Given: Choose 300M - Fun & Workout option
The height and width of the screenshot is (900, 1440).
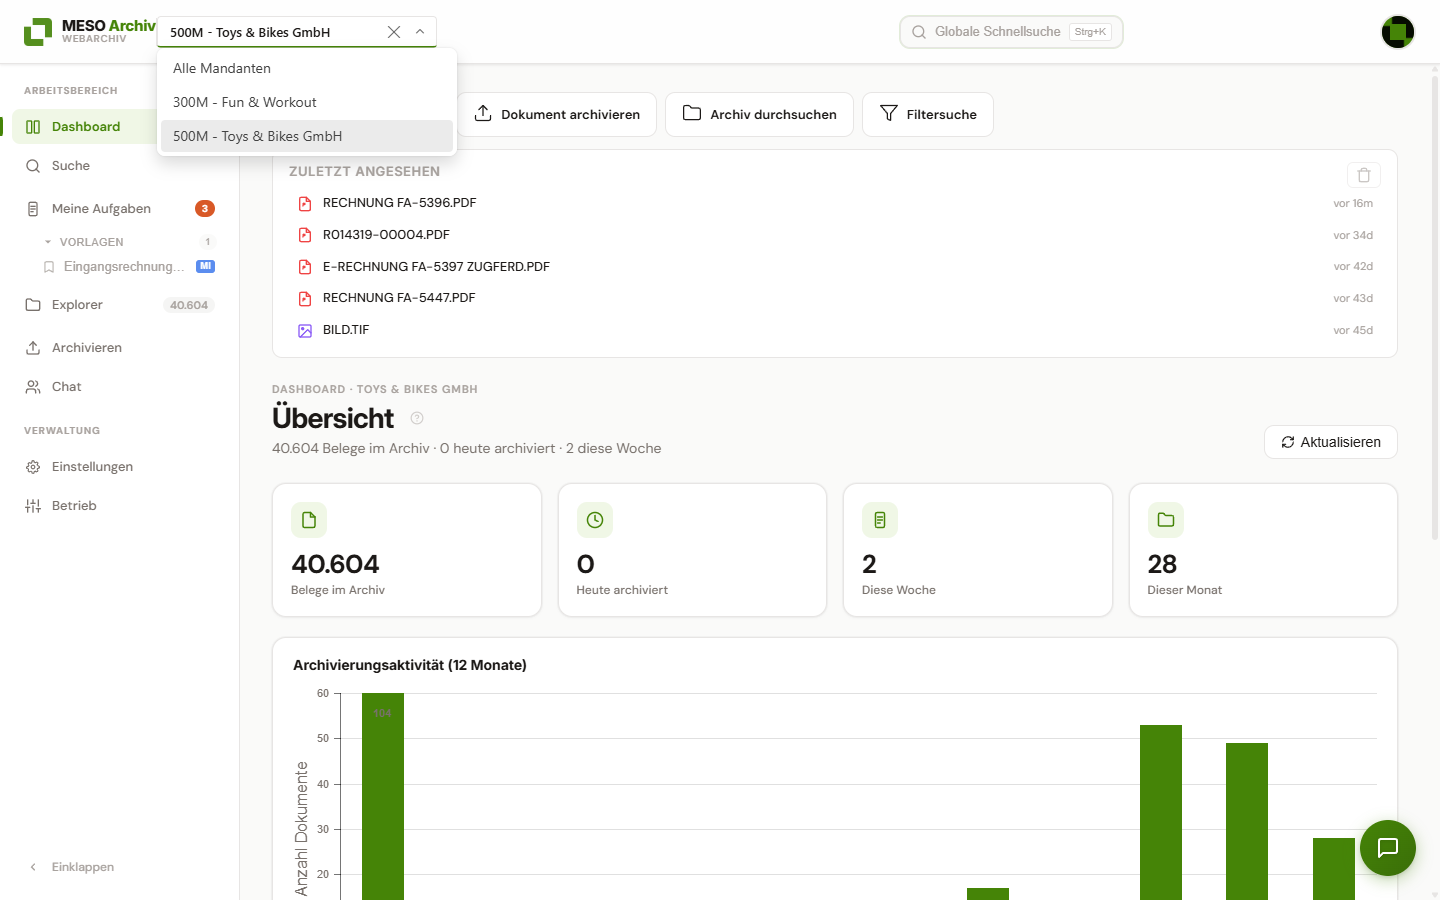Looking at the screenshot, I should tap(307, 102).
